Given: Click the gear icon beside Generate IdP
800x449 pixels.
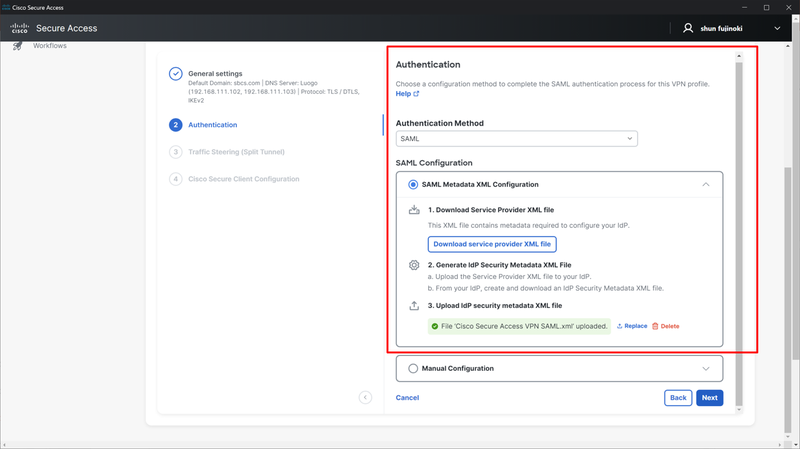Looking at the screenshot, I should [414, 265].
